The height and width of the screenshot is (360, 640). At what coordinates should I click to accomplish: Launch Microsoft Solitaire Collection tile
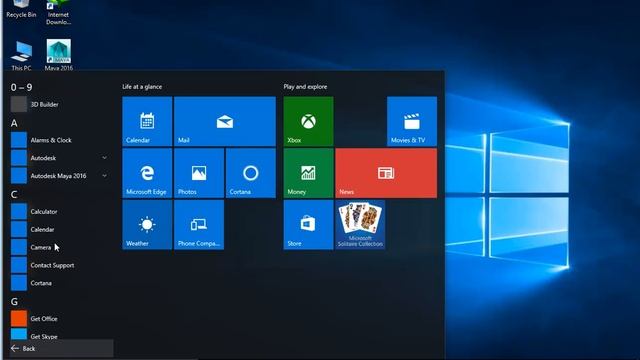(360, 224)
